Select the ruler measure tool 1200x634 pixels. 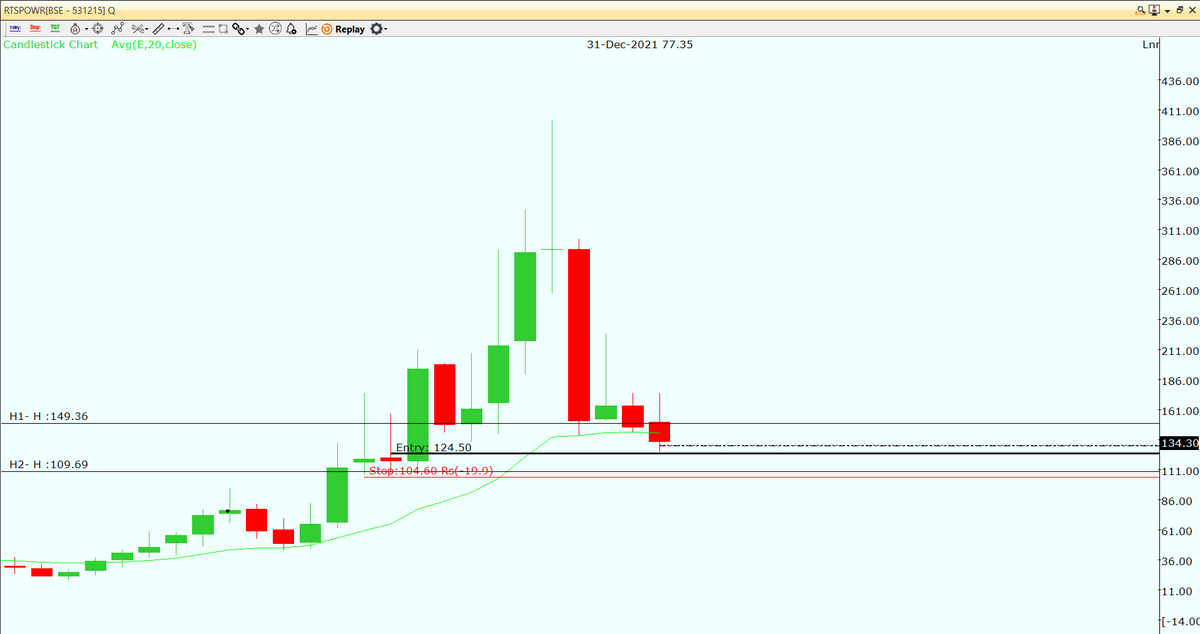coord(158,29)
